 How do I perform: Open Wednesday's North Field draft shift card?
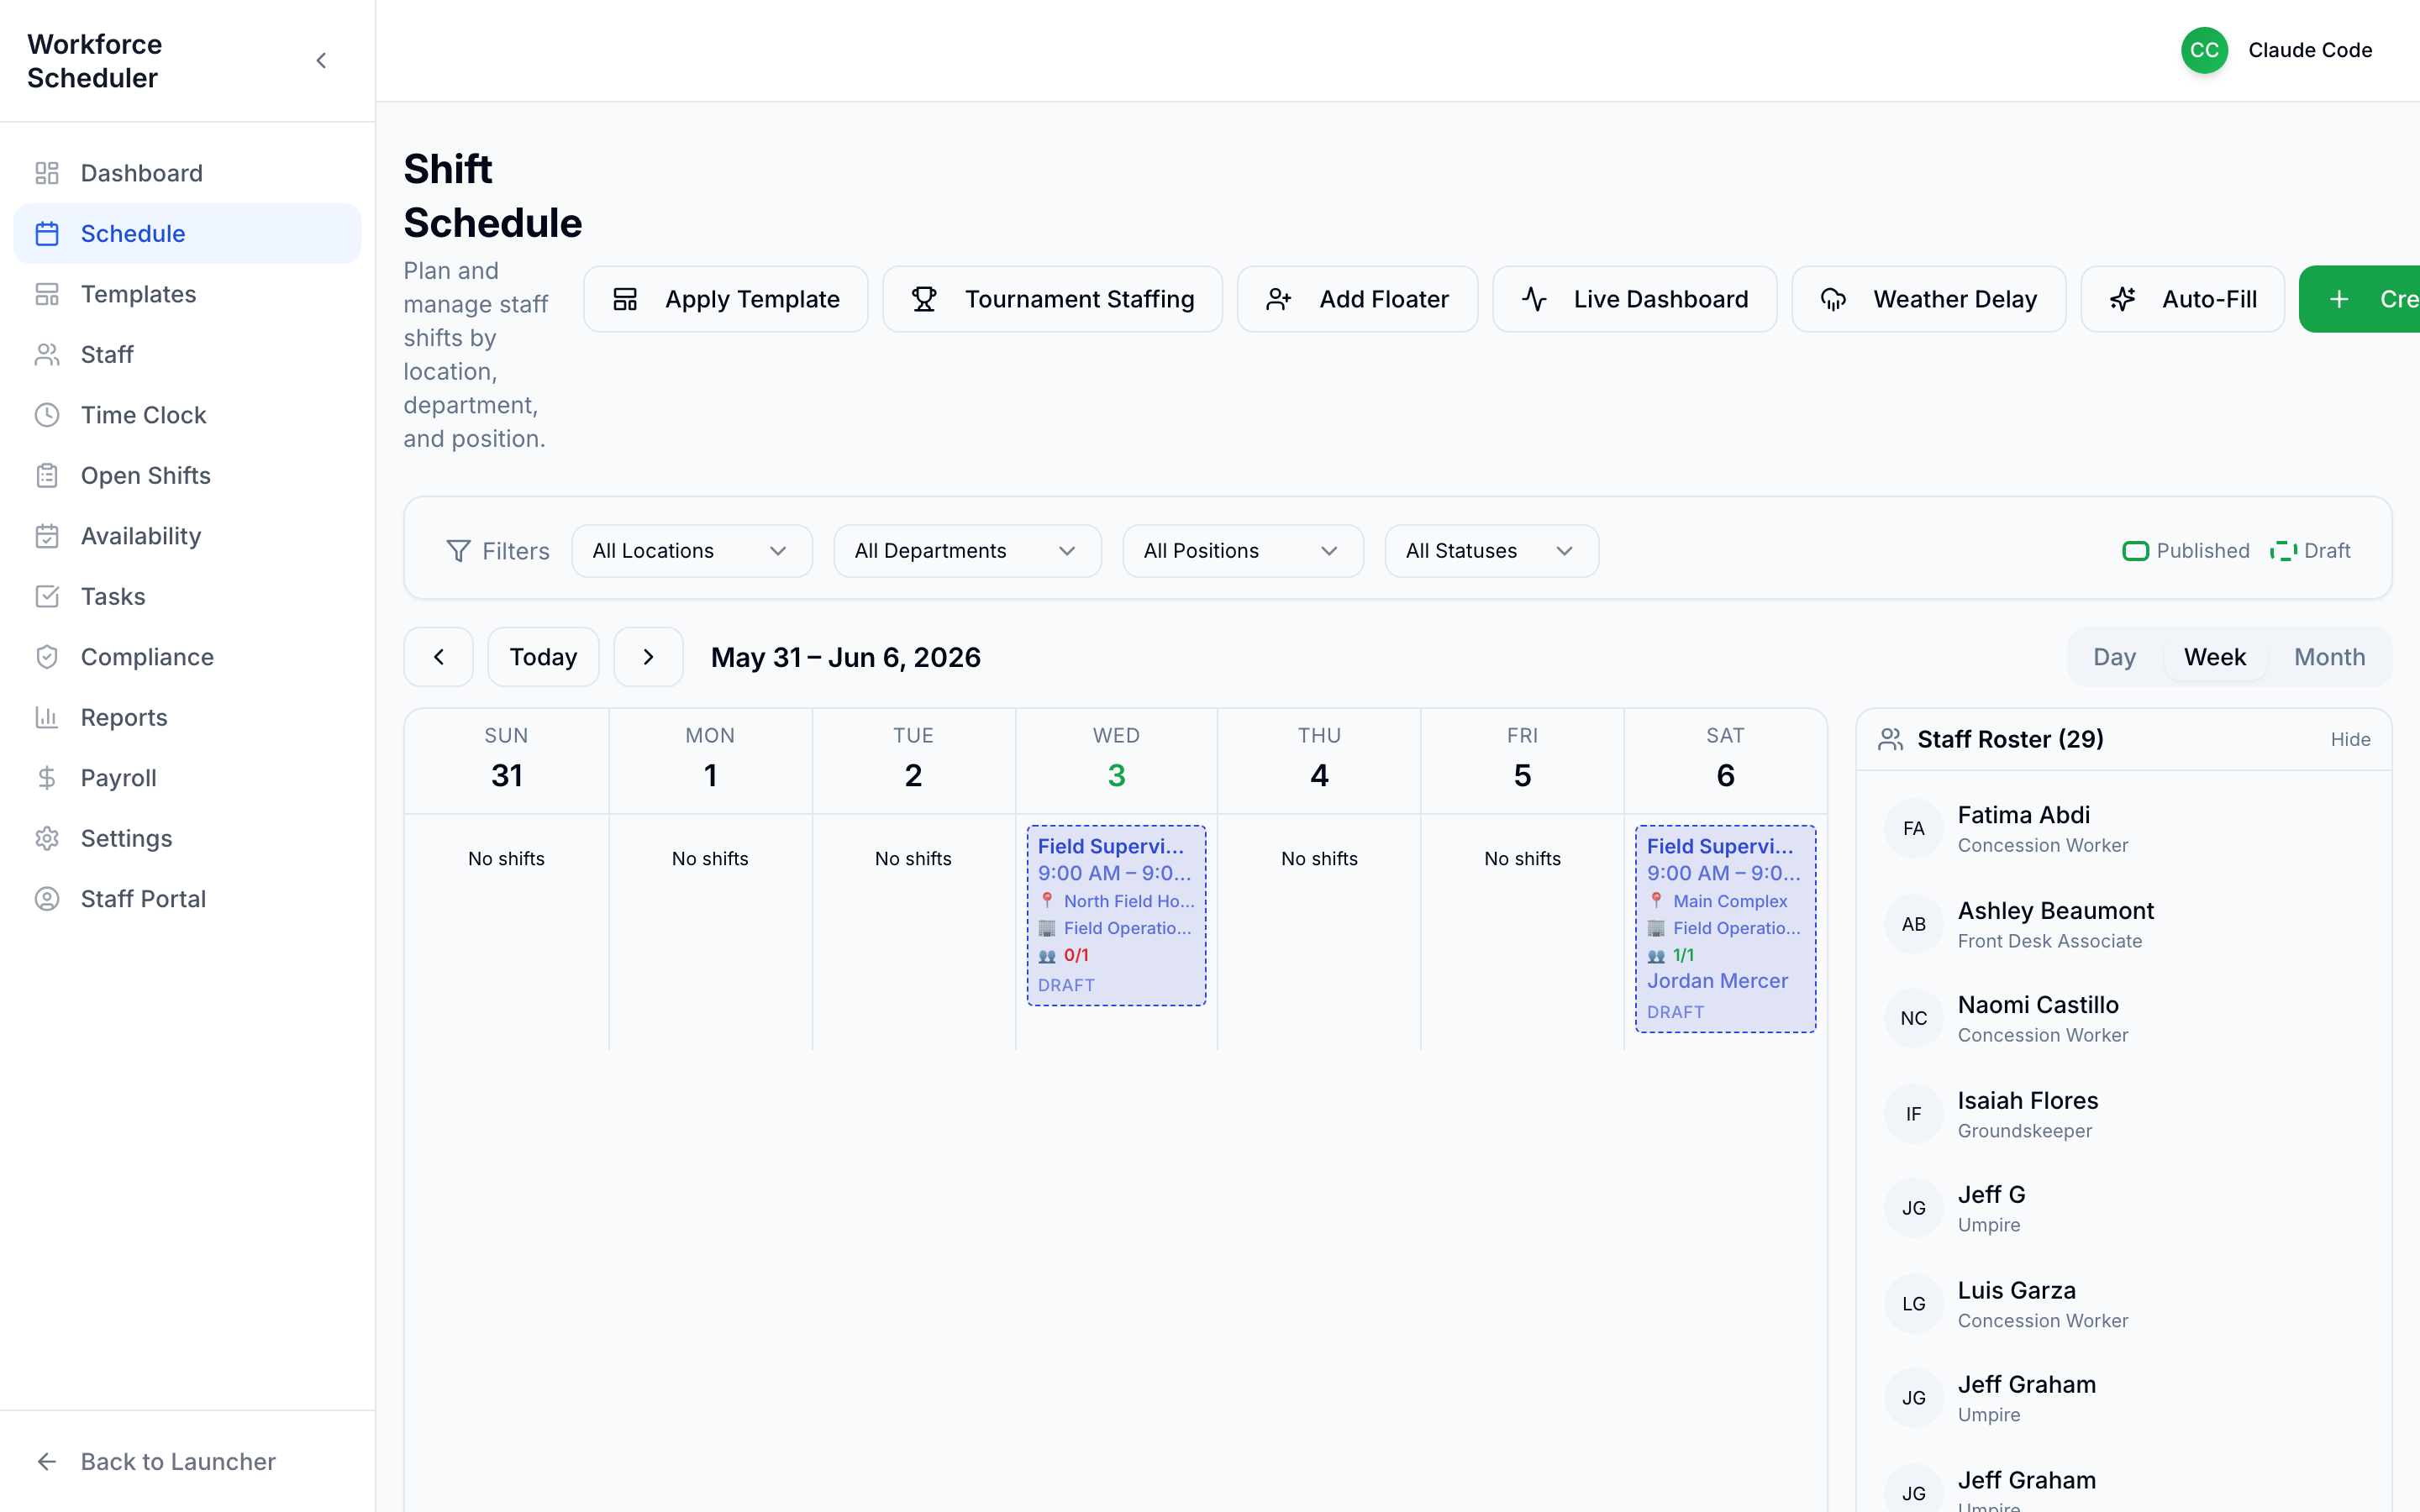pos(1116,915)
